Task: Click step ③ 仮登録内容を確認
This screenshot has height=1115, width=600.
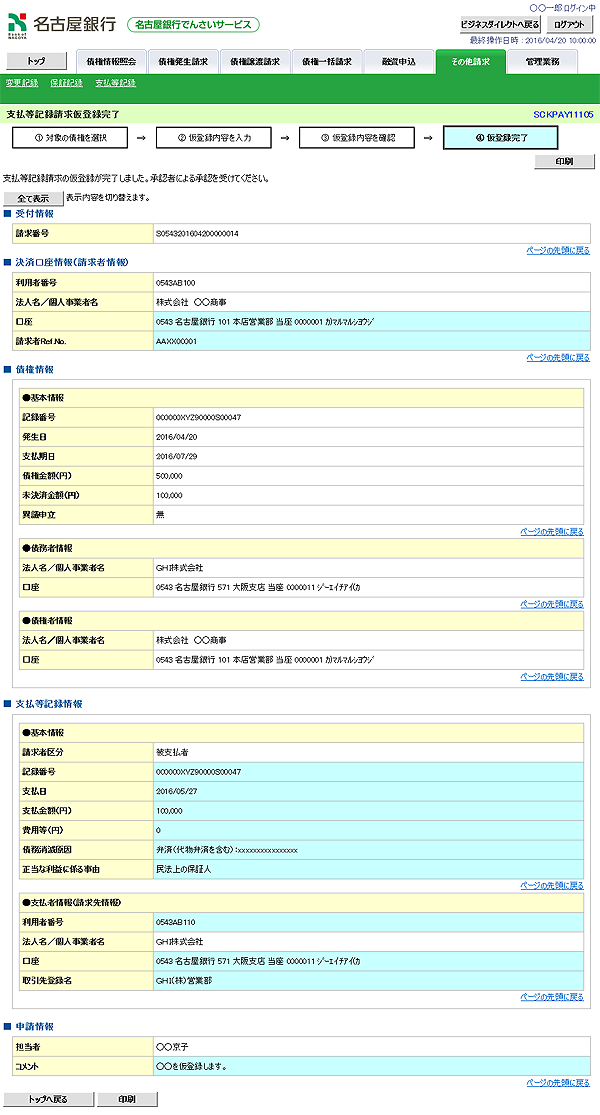Action: 357,138
